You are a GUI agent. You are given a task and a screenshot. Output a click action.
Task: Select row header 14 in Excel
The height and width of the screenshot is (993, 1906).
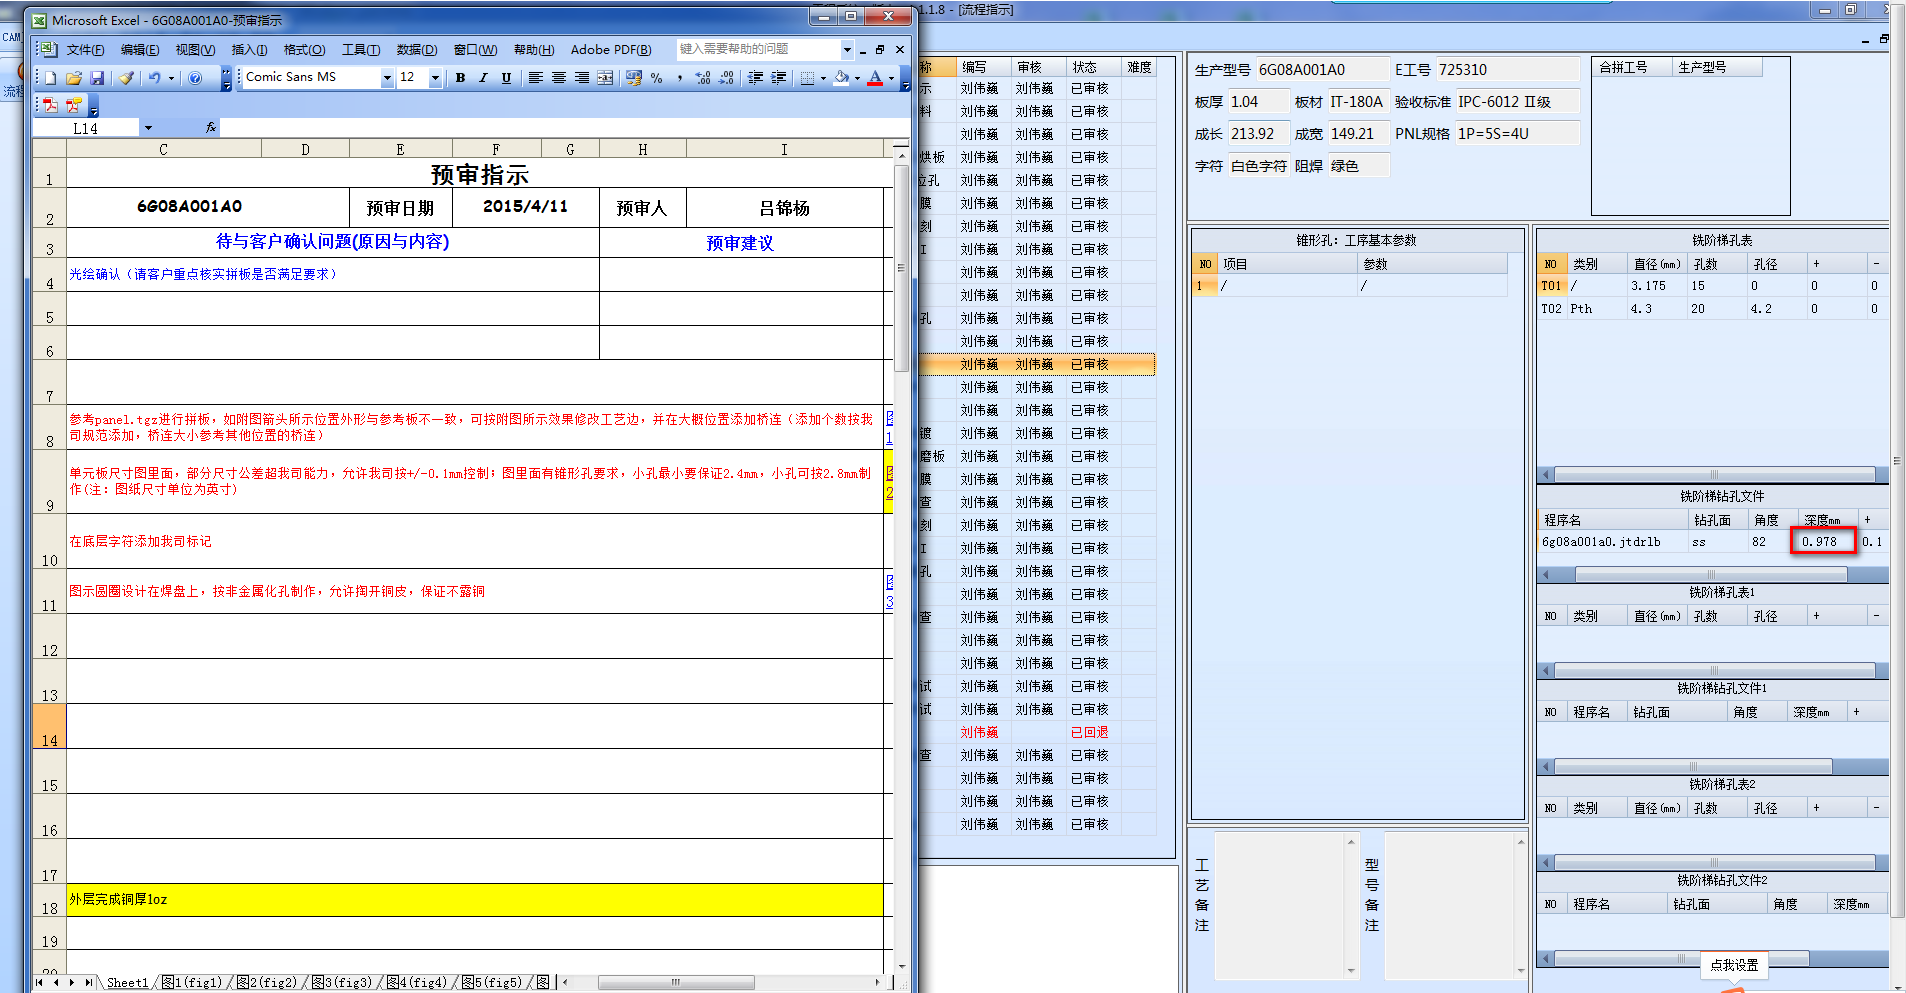tap(49, 726)
